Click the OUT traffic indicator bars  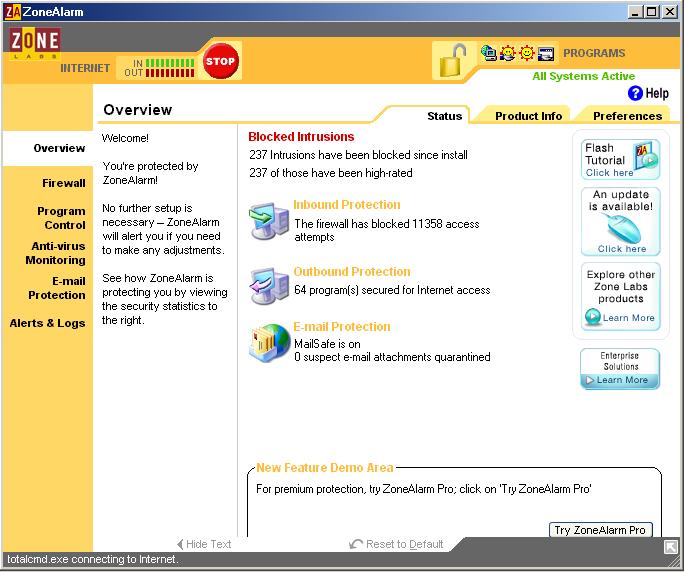[x=170, y=73]
